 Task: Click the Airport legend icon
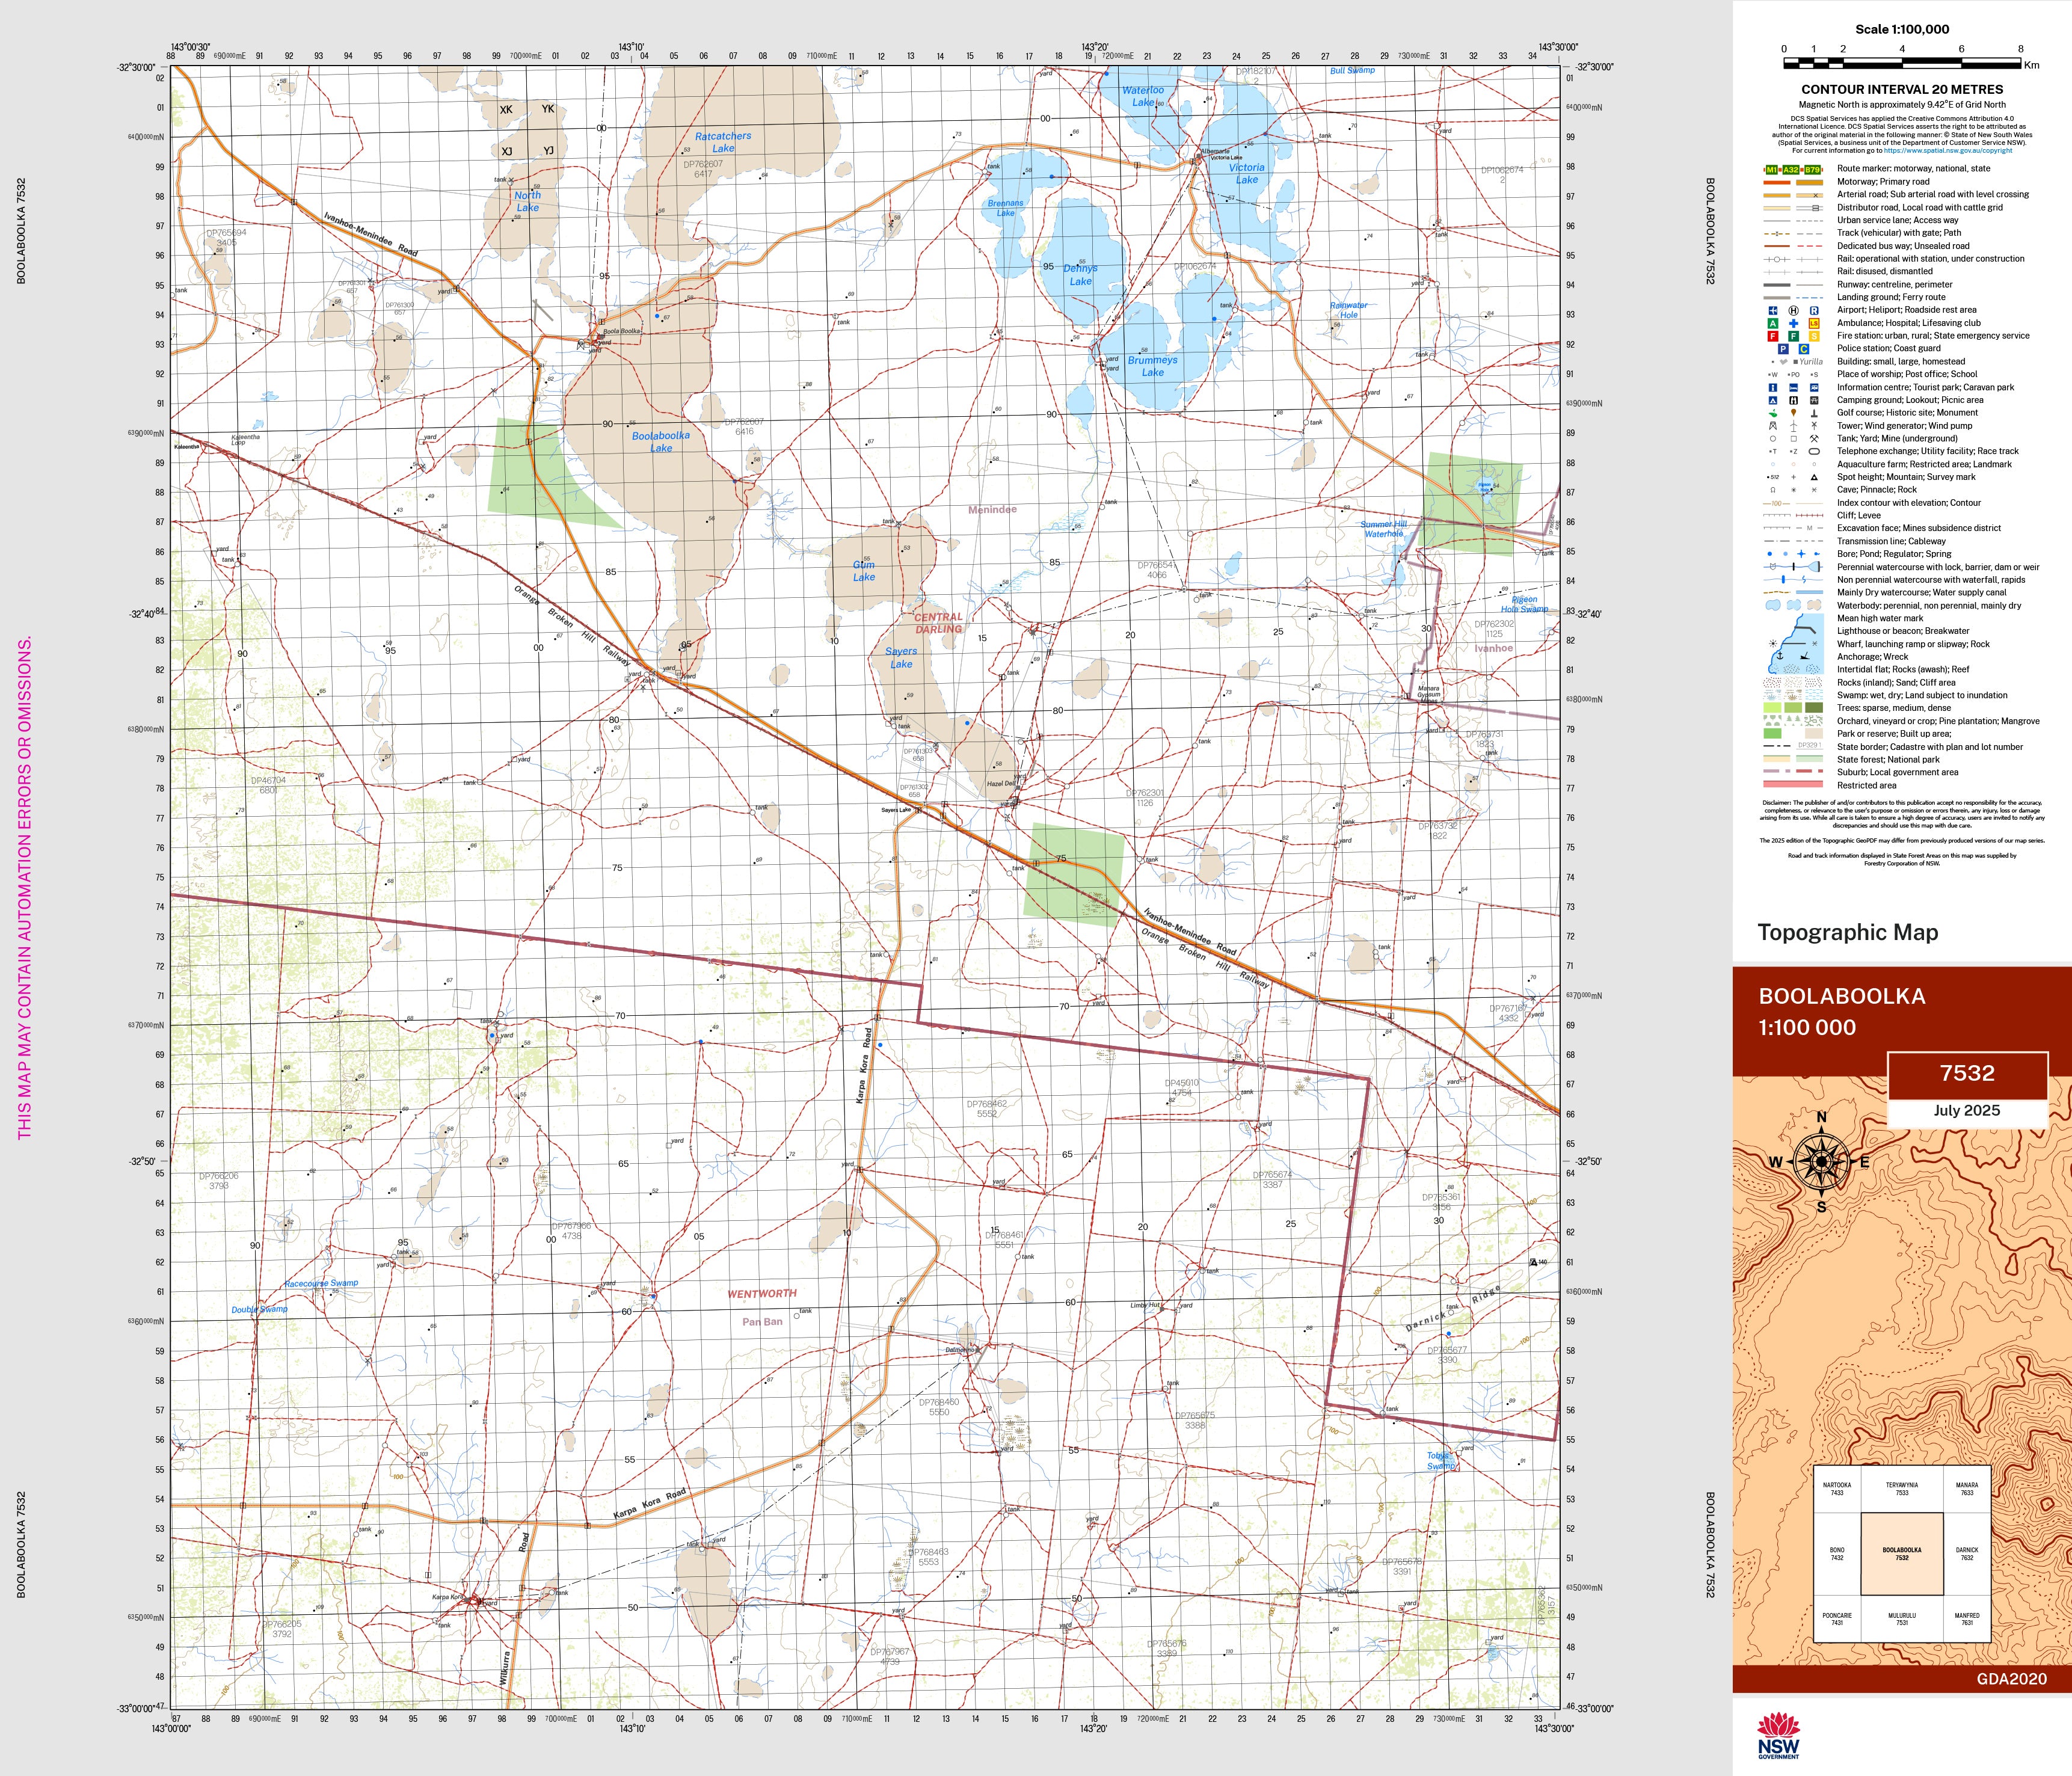[1773, 310]
